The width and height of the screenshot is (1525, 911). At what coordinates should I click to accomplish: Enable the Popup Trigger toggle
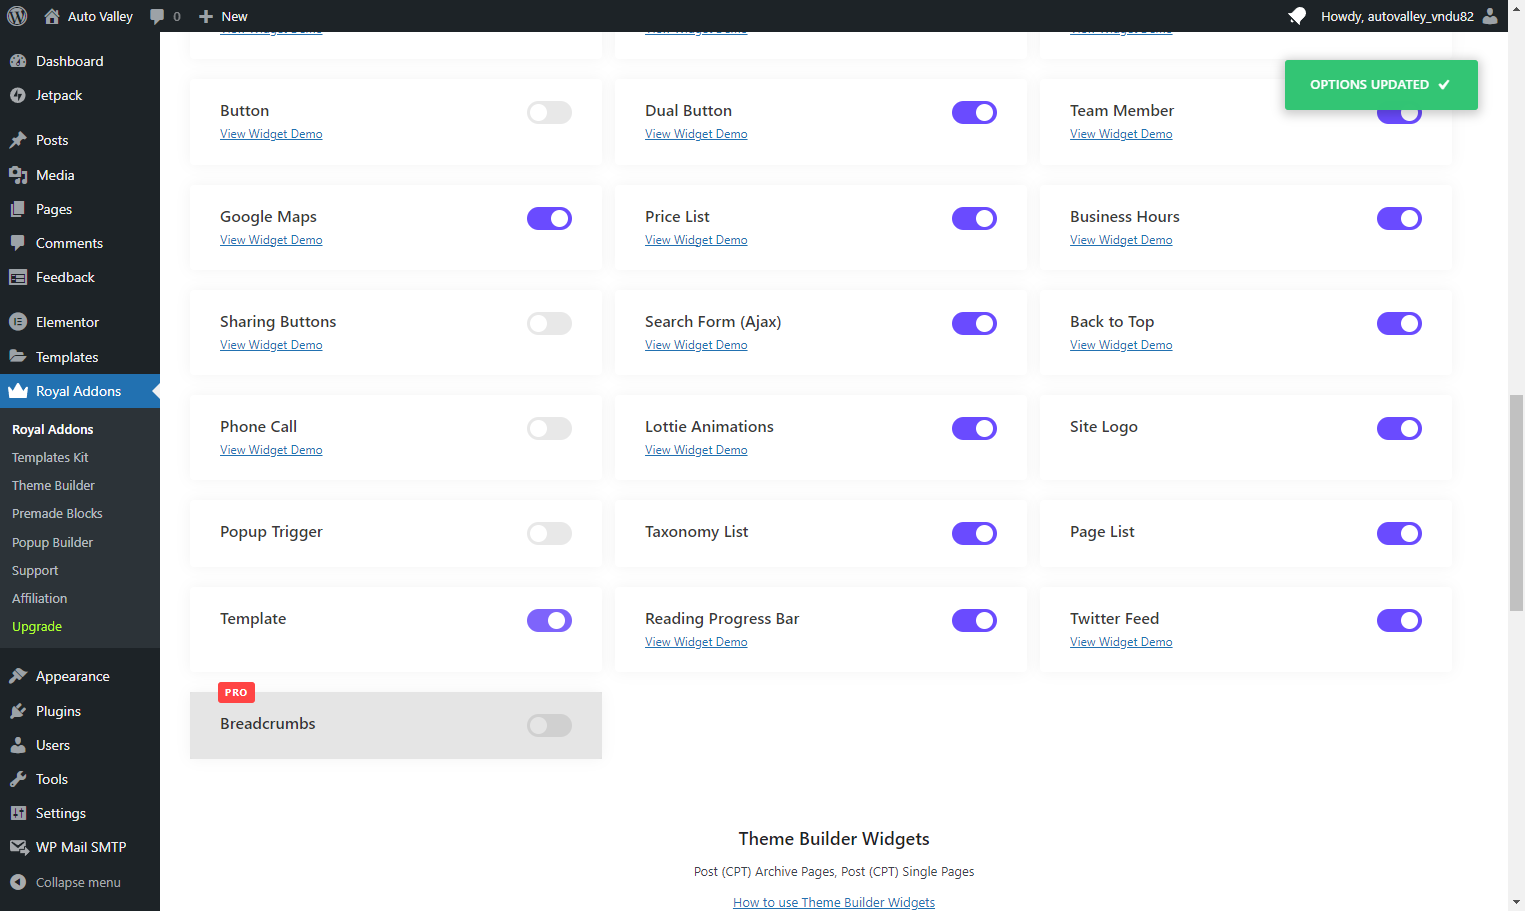(549, 533)
